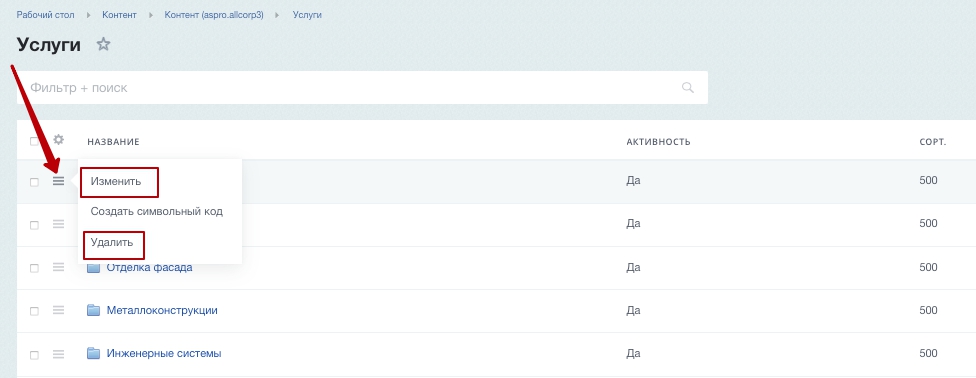Go to Контент breadcrumb link

pos(120,15)
